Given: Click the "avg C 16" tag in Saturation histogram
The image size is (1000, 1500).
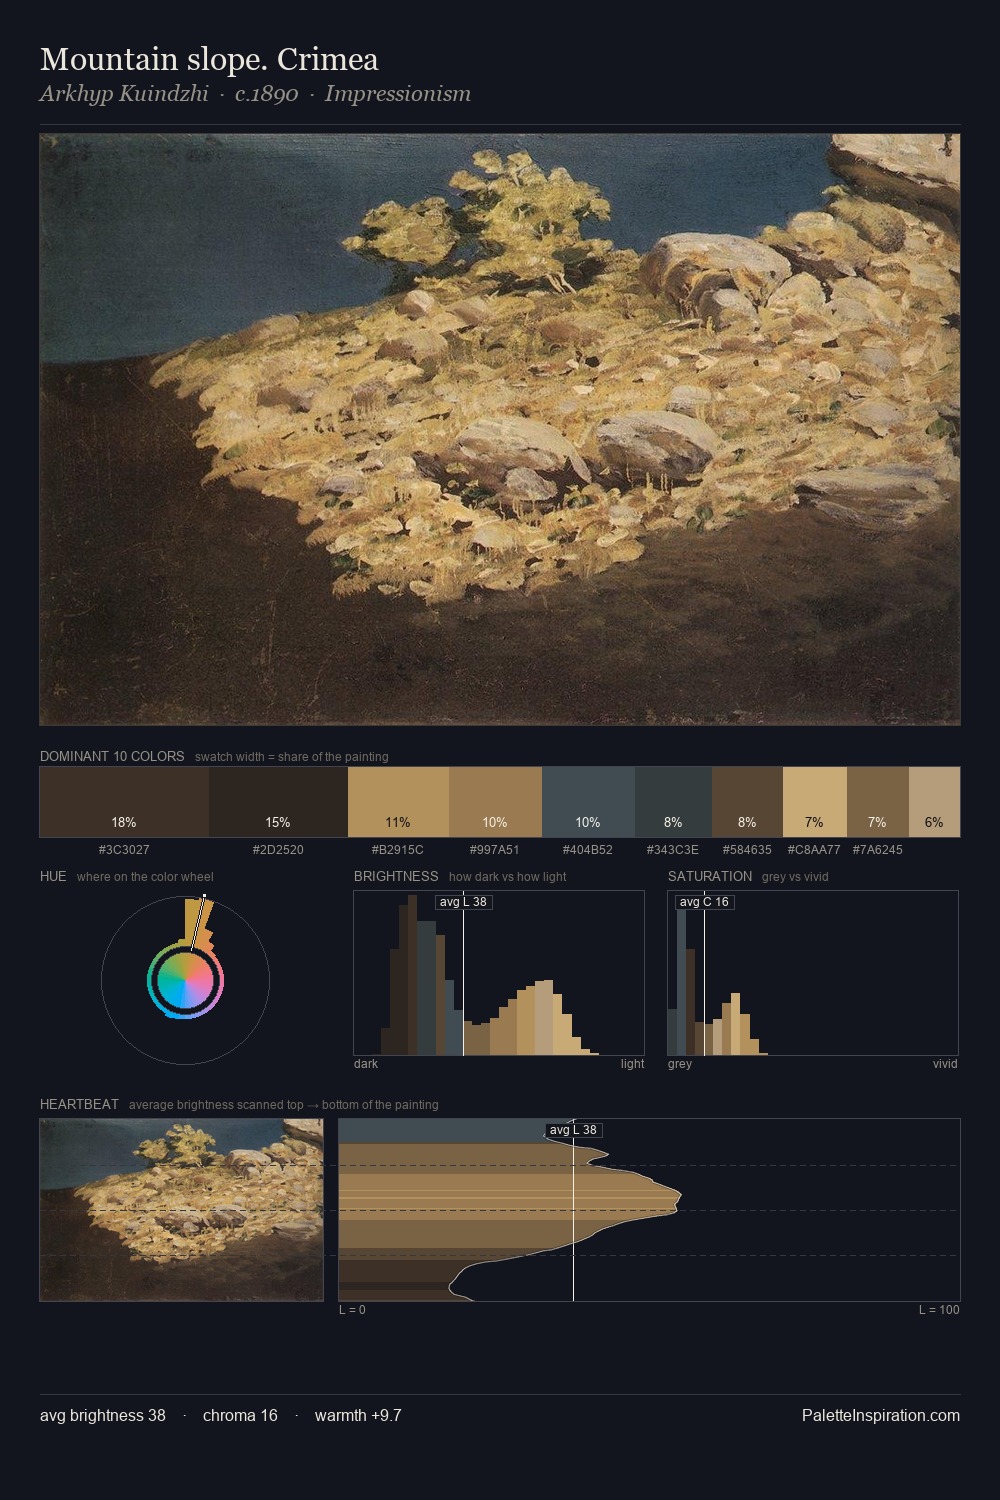Looking at the screenshot, I should click(x=704, y=902).
